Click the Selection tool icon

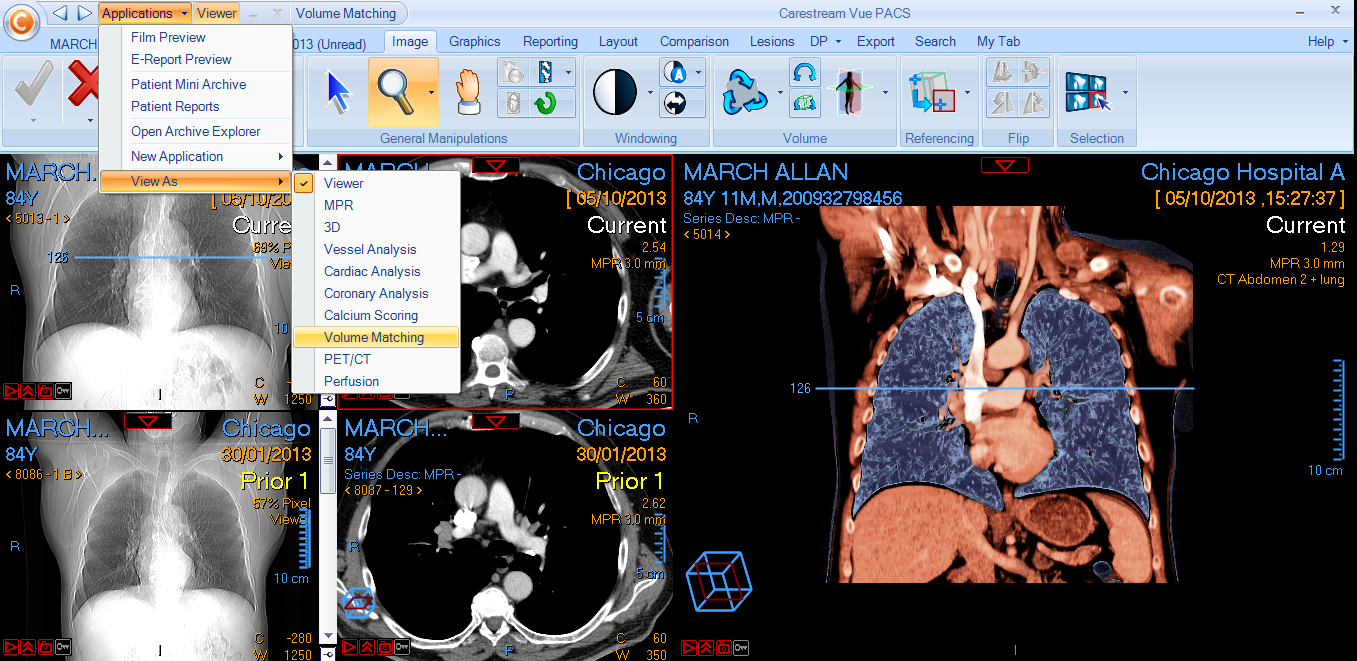(1089, 93)
